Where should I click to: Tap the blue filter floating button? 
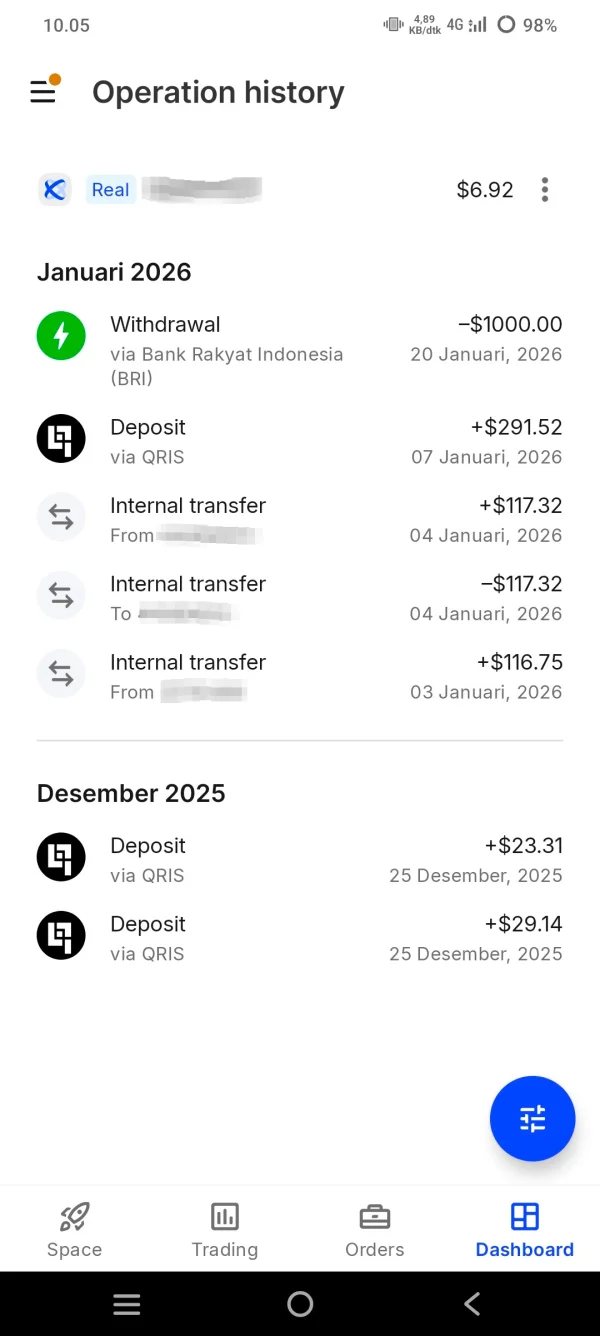click(x=532, y=1118)
